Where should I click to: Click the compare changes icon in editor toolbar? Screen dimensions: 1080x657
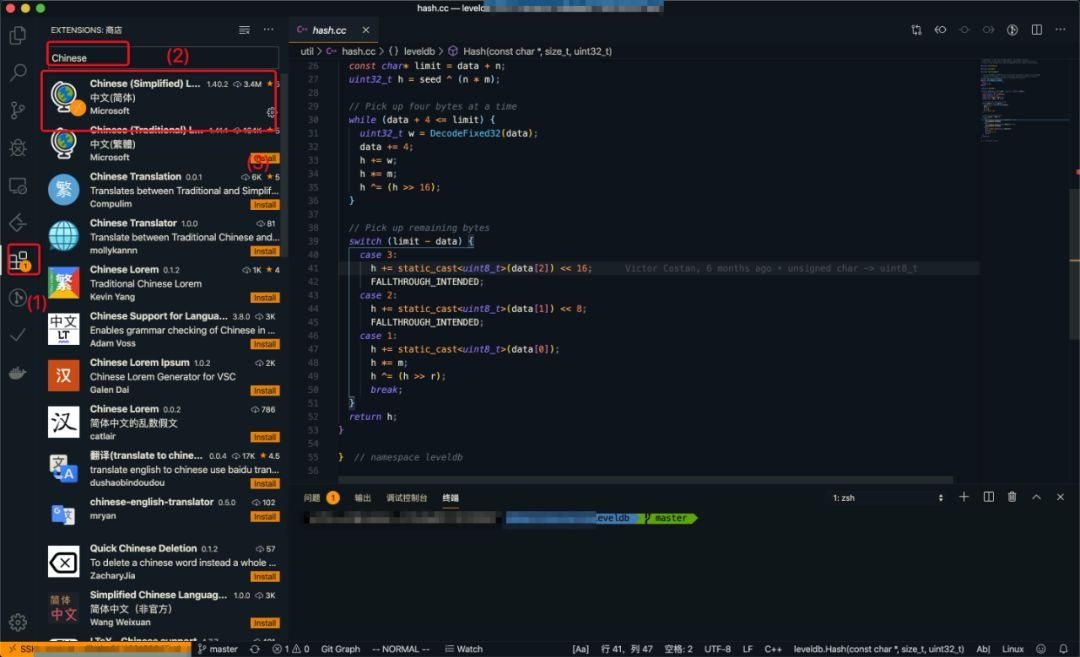pyautogui.click(x=916, y=30)
